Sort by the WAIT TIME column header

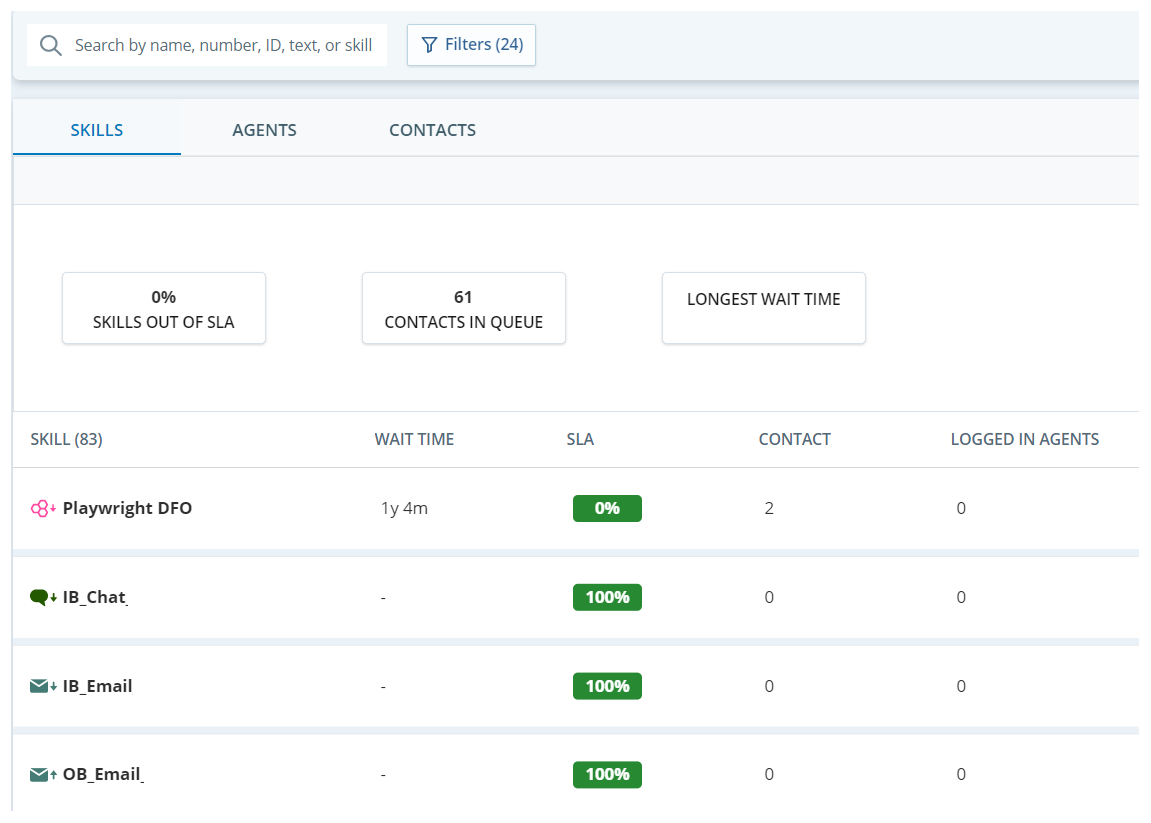pos(414,439)
